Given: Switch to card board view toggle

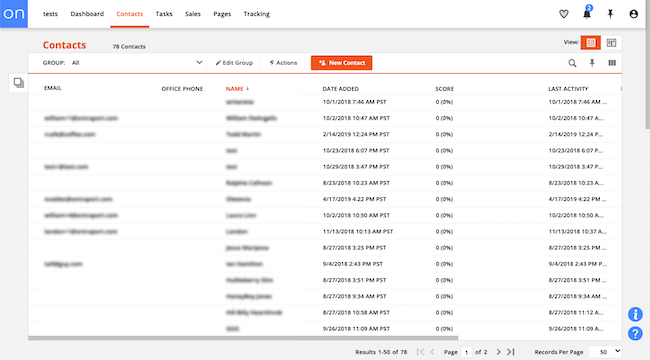Looking at the screenshot, I should [611, 42].
